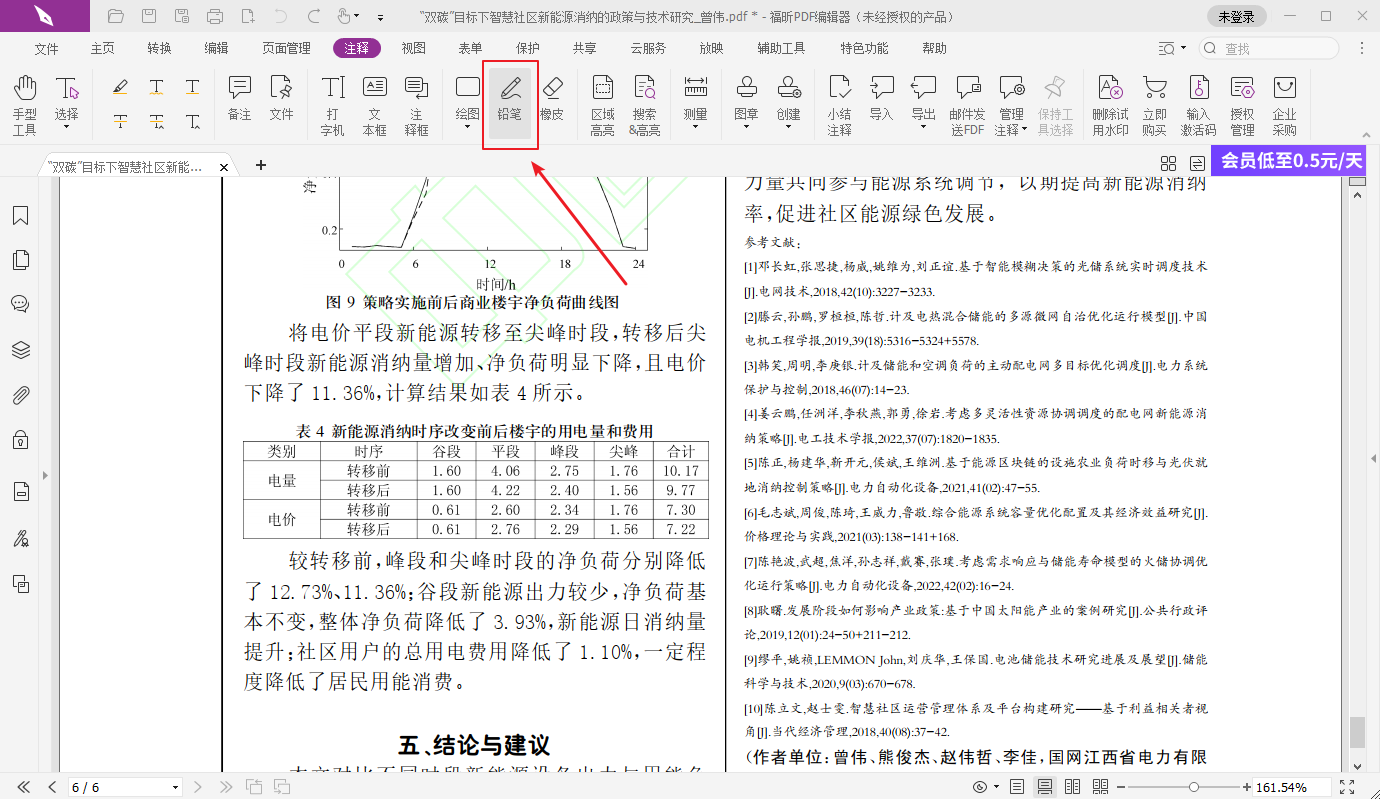Open the attachments paperclip panel in sidebar
The width and height of the screenshot is (1380, 799).
[x=20, y=395]
